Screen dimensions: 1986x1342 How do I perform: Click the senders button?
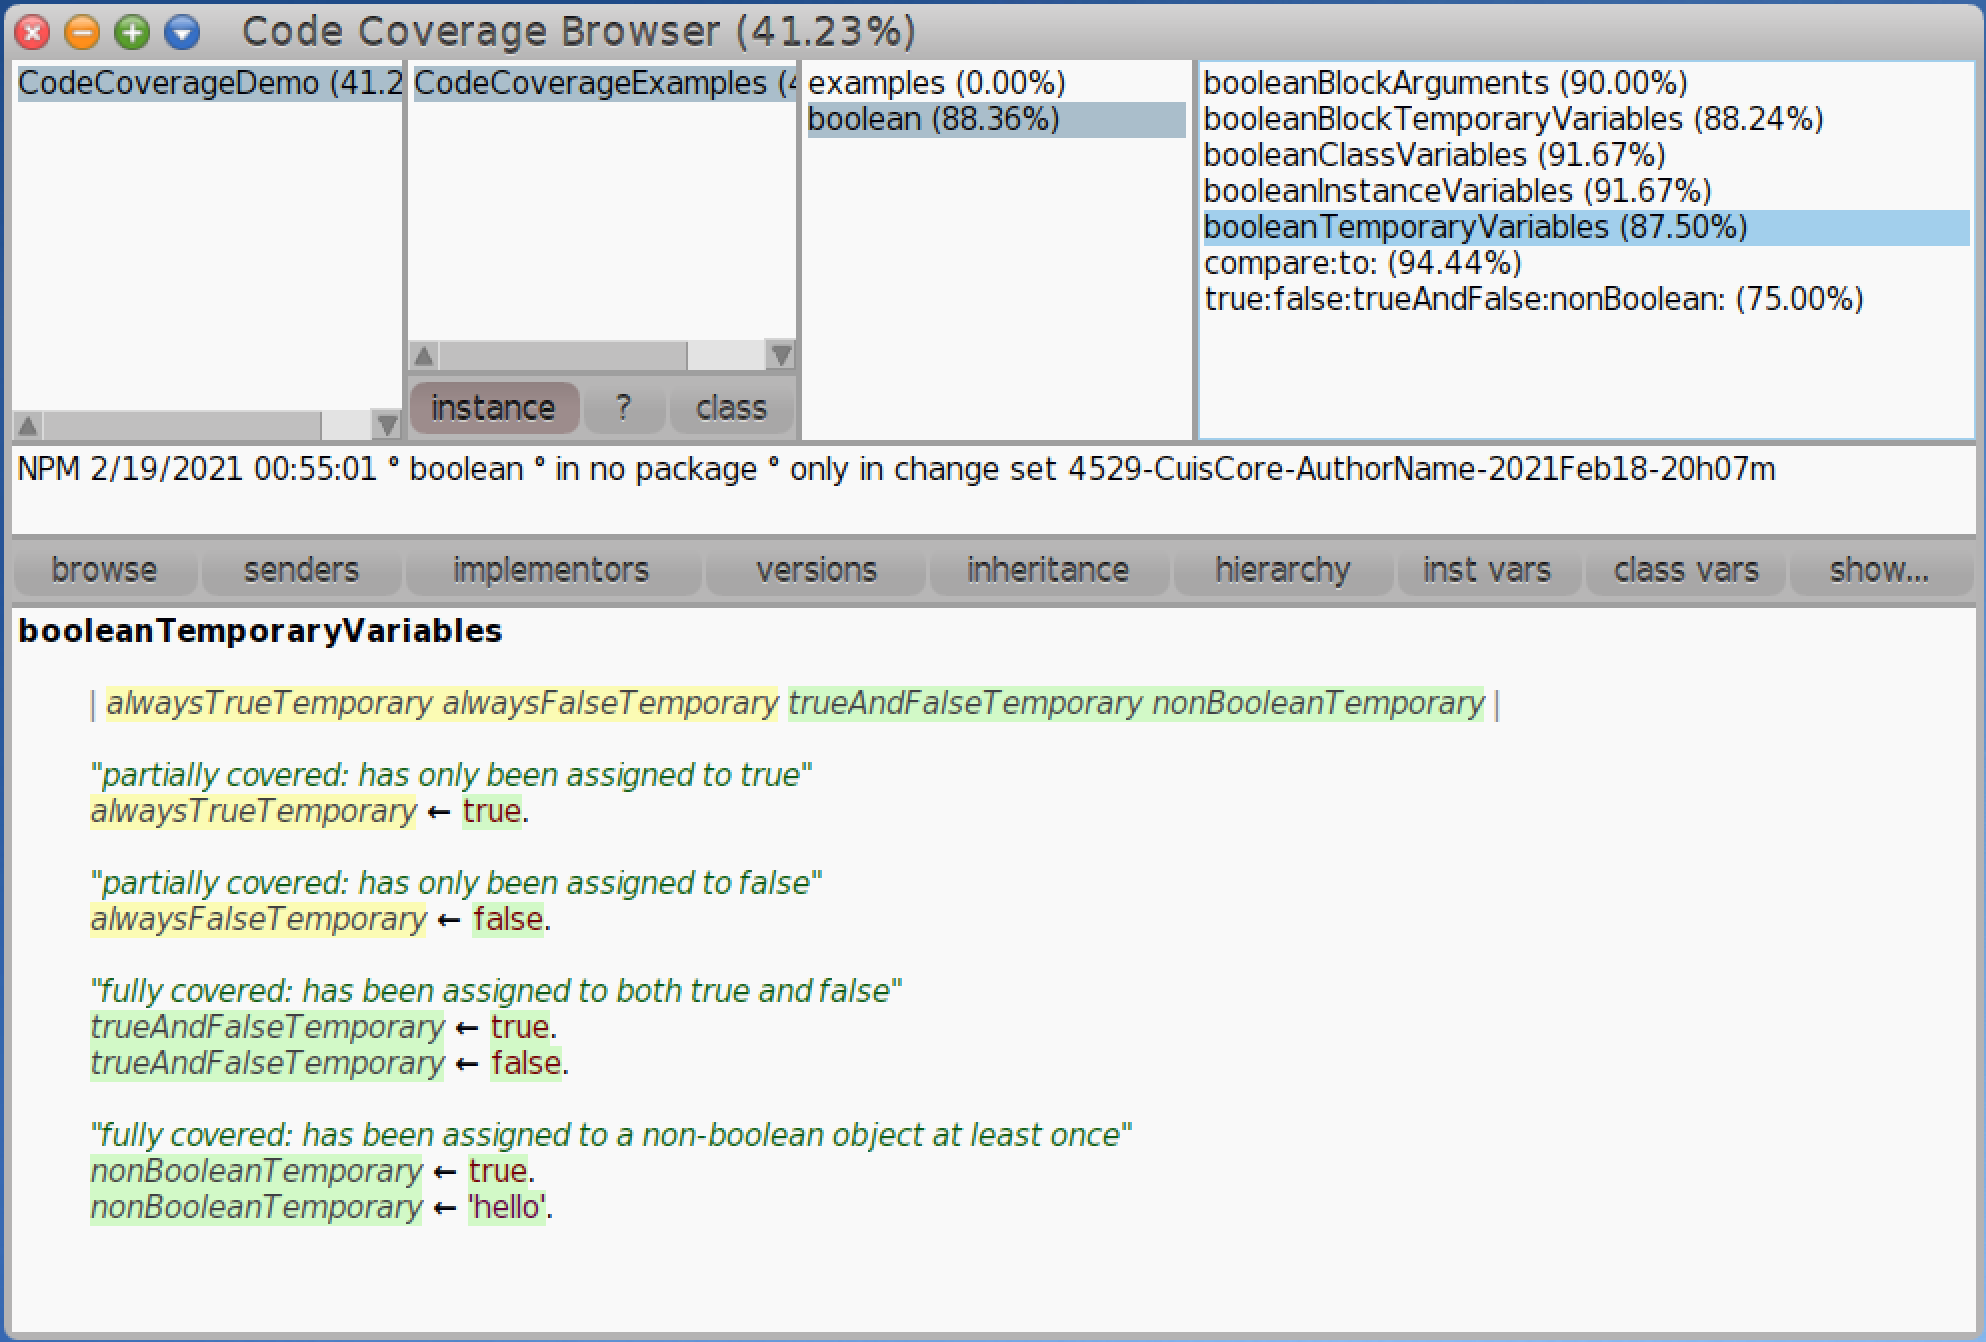coord(301,570)
